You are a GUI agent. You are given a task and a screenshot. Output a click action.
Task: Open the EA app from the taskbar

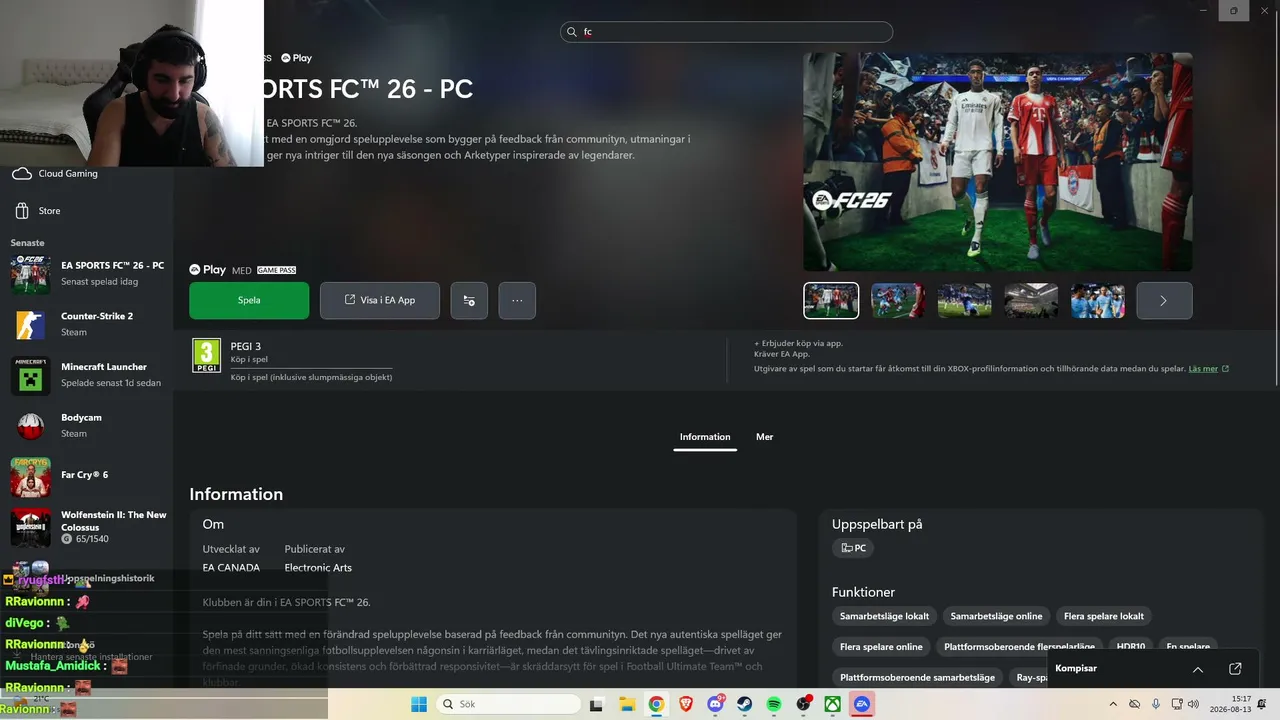coord(862,704)
